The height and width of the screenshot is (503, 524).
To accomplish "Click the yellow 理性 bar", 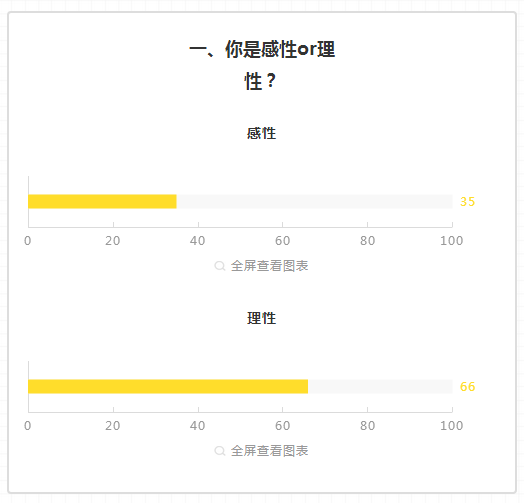I will (168, 386).
